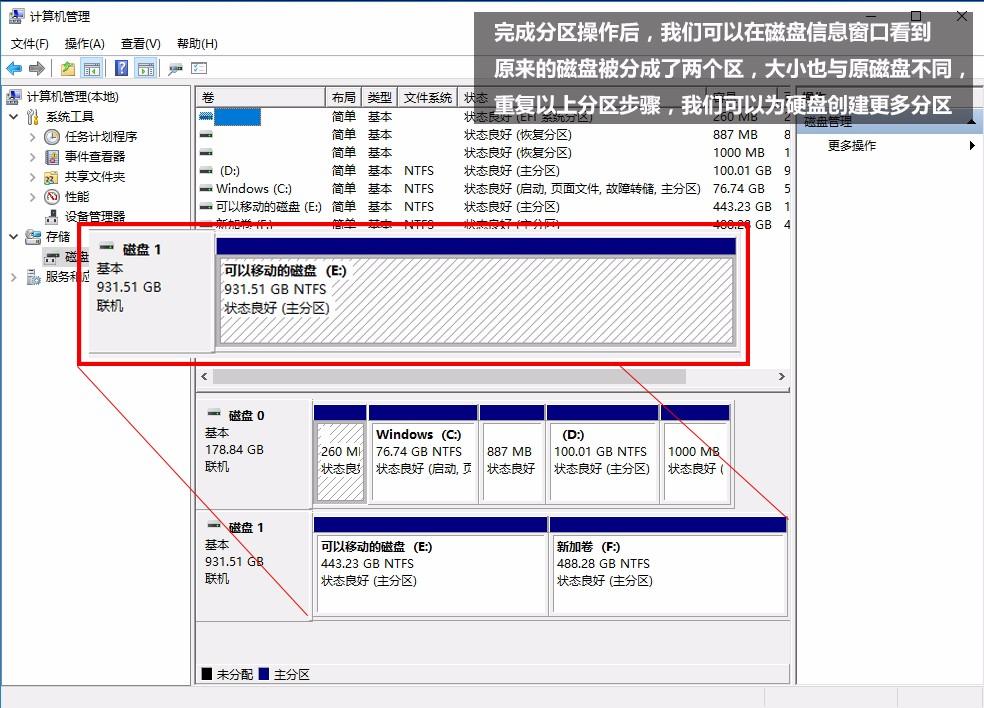984x708 pixels.
Task: Click the Back arrow toolbar icon
Action: click(14, 68)
